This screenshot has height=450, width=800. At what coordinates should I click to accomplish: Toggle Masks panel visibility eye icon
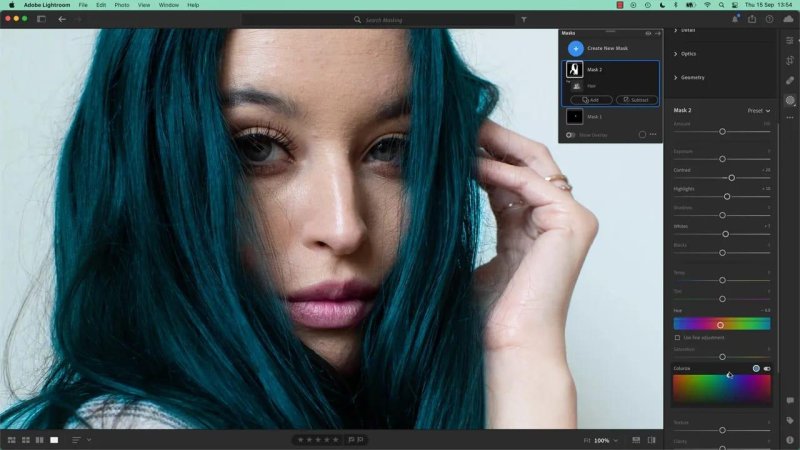pos(648,33)
